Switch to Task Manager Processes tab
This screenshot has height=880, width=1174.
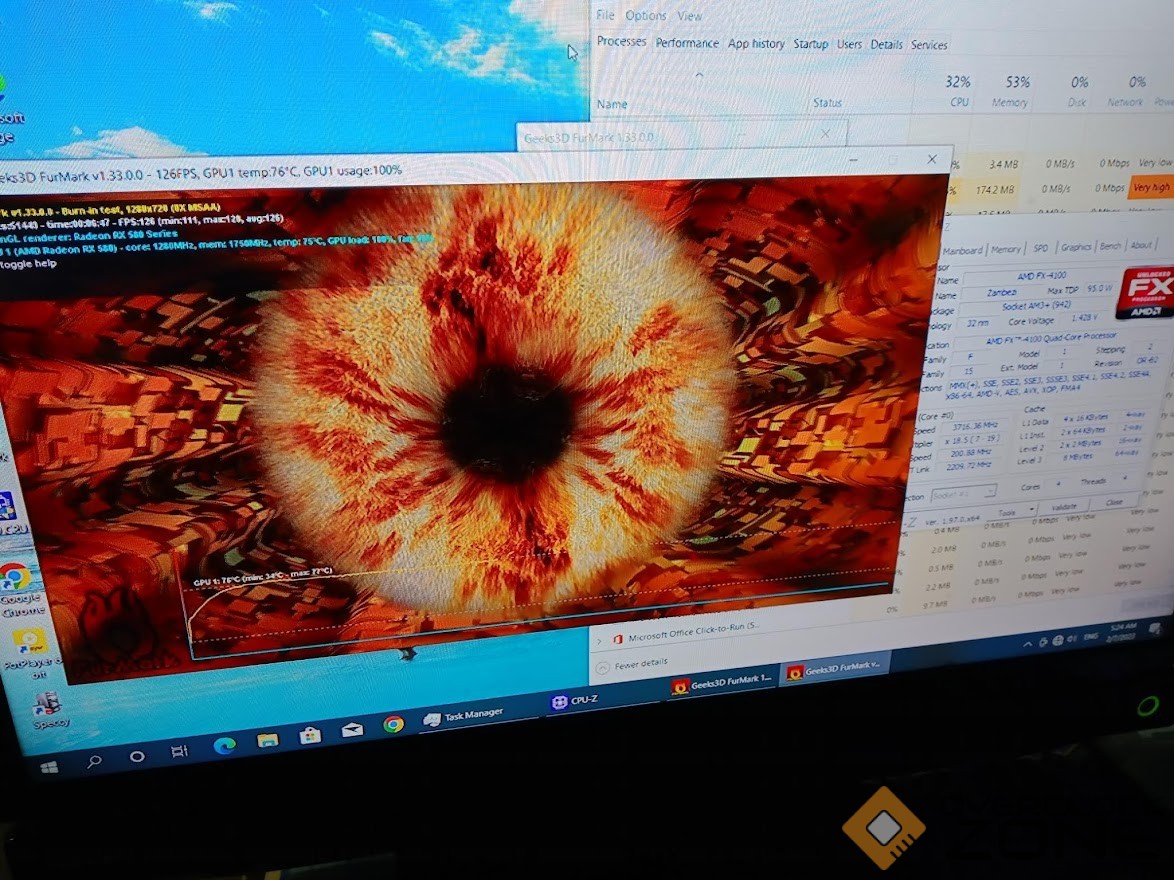click(621, 42)
